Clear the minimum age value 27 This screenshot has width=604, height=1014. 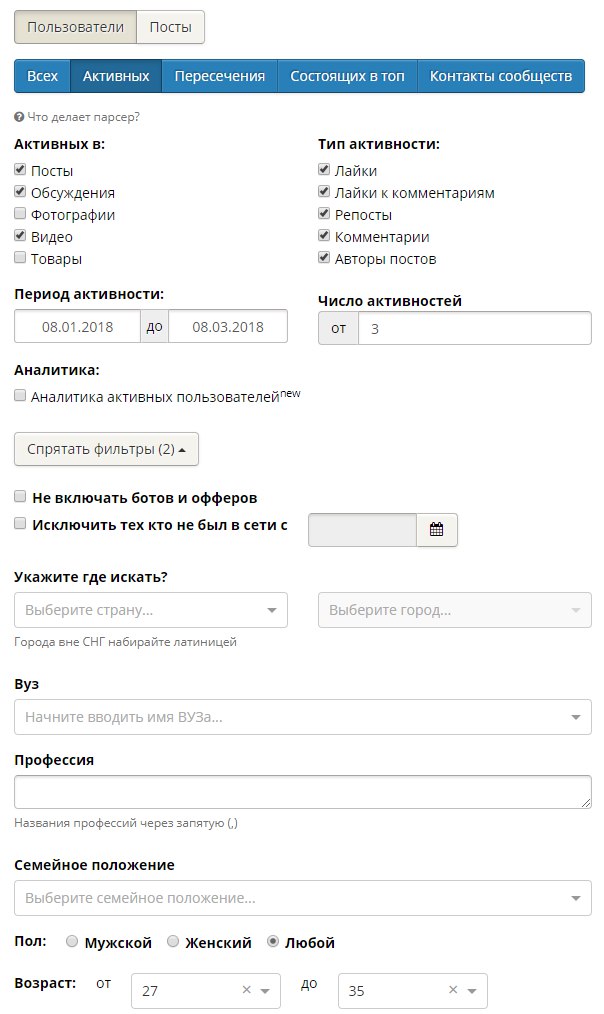[x=246, y=990]
